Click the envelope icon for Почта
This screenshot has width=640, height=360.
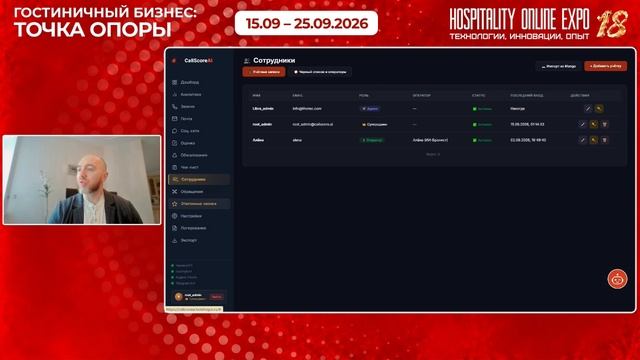point(175,119)
